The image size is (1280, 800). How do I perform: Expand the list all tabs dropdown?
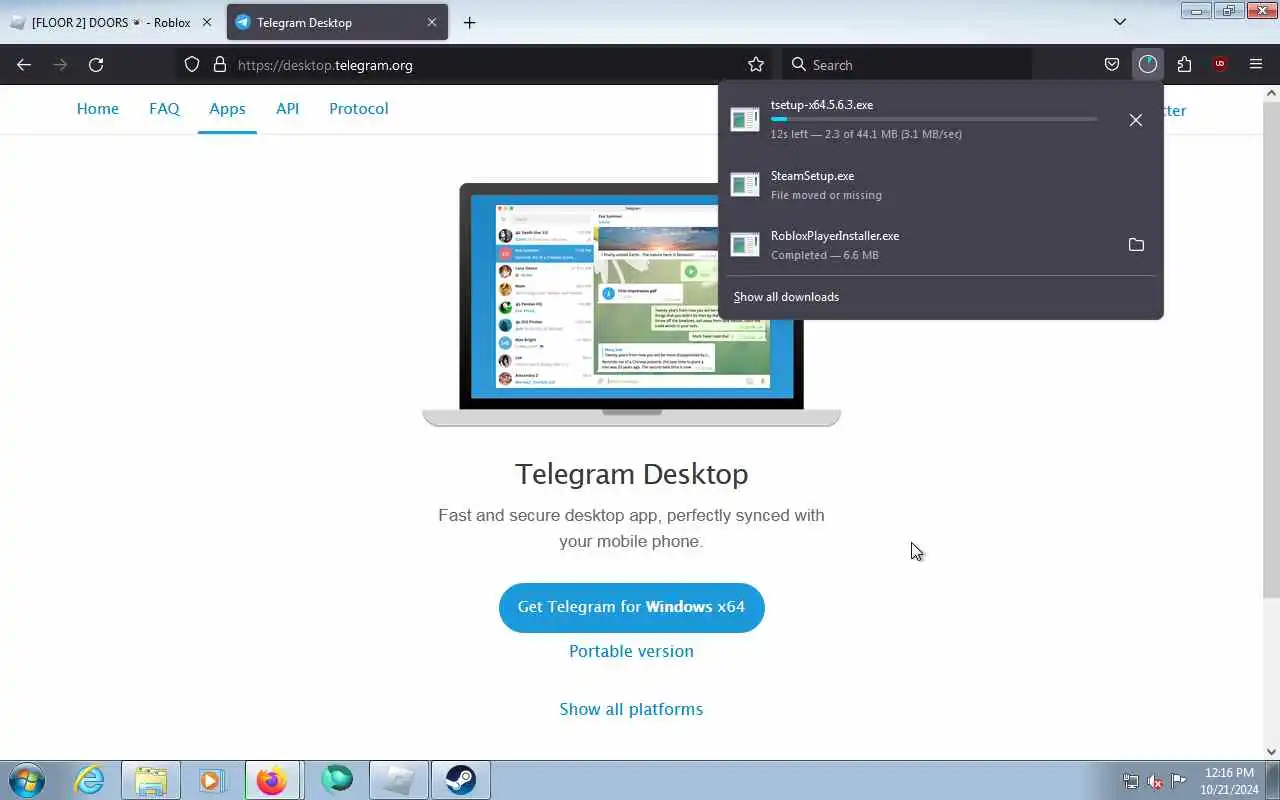coord(1120,22)
